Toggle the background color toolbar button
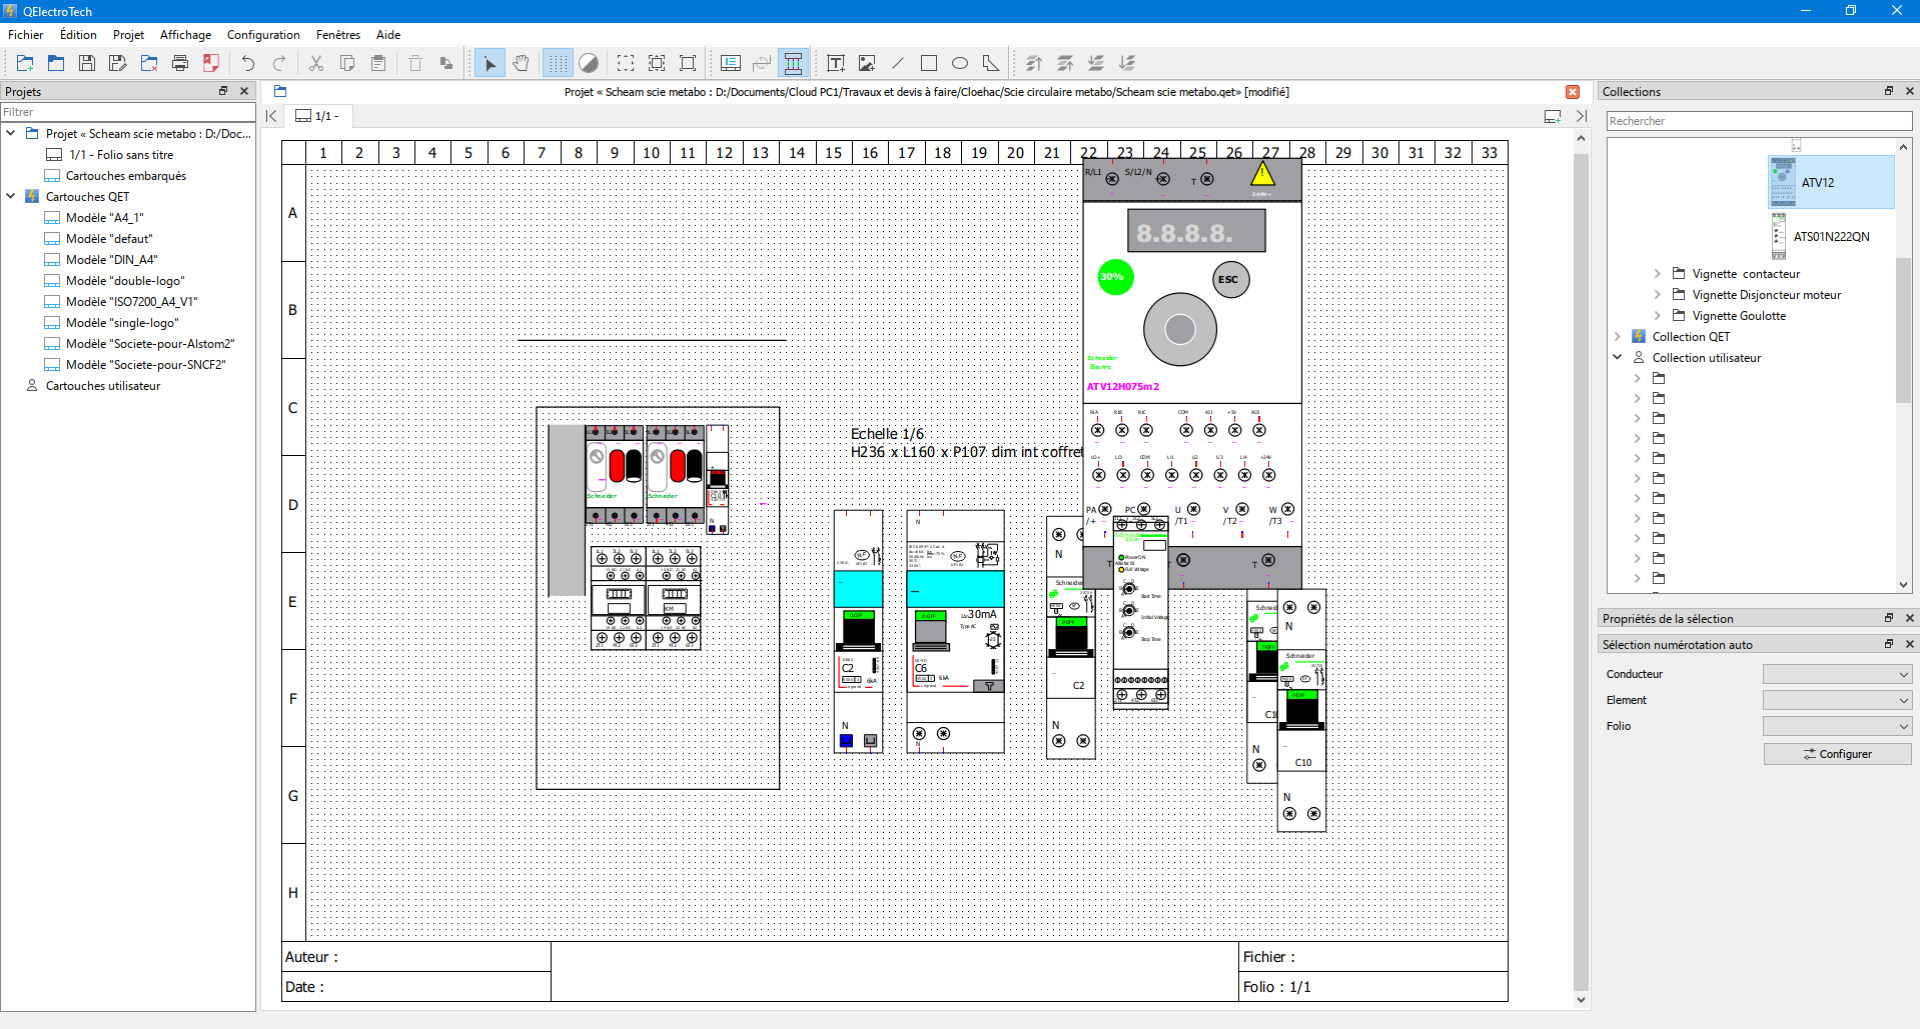Screen dimensions: 1920x1029 coord(589,64)
